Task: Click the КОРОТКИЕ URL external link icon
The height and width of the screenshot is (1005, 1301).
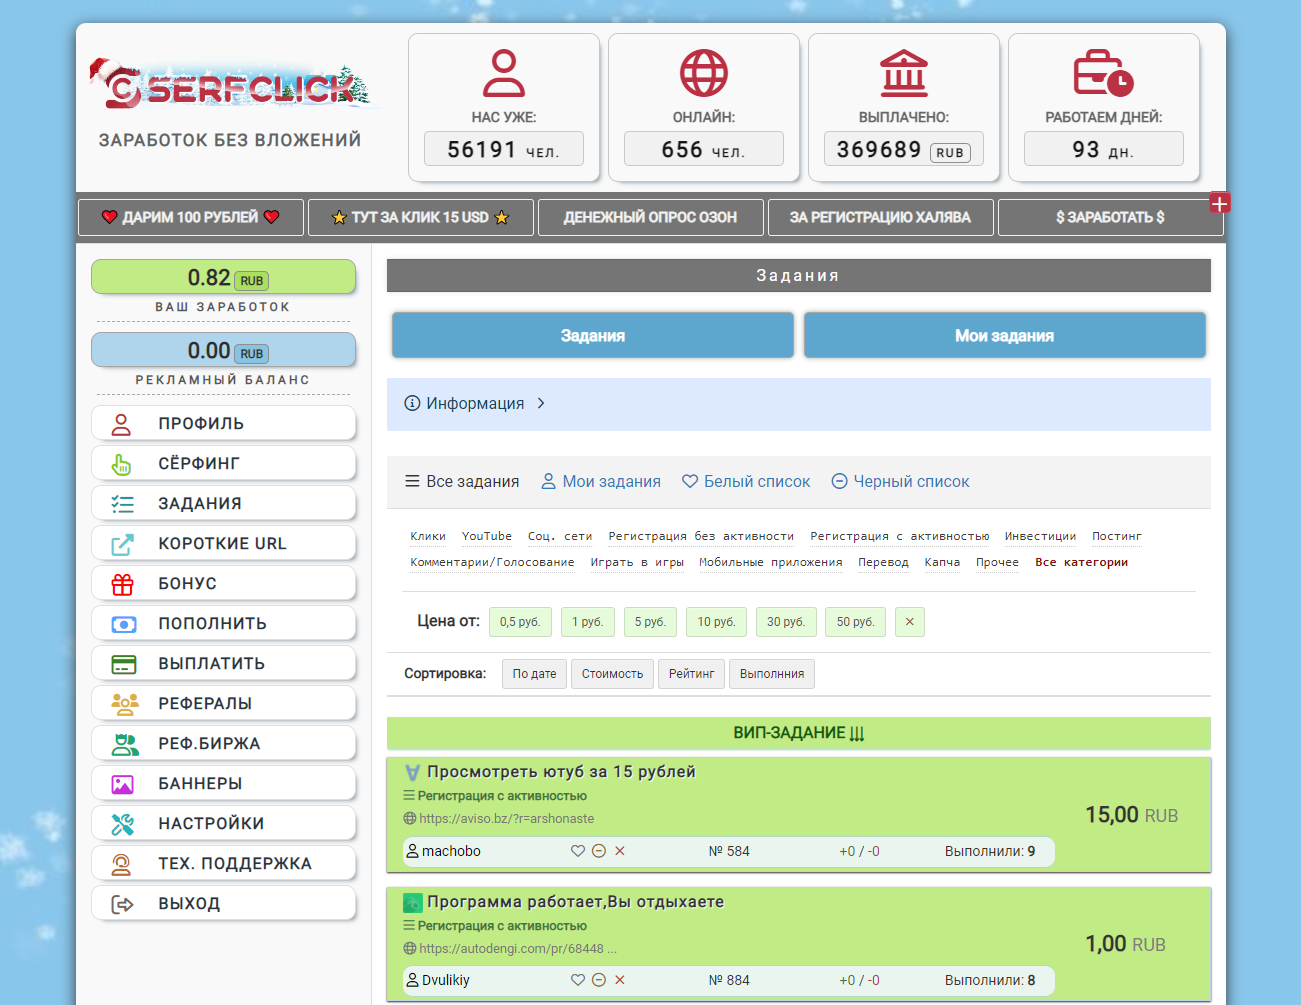Action: click(122, 544)
